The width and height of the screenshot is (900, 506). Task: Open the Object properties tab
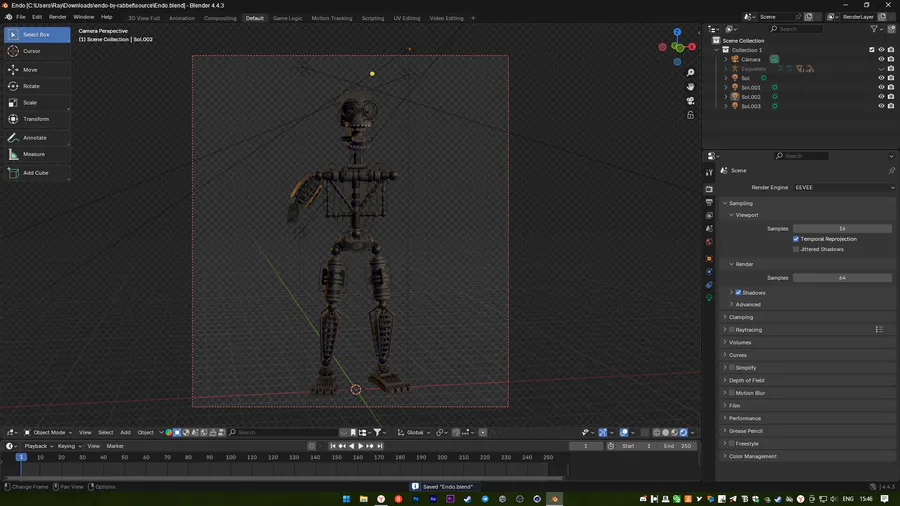(x=709, y=258)
